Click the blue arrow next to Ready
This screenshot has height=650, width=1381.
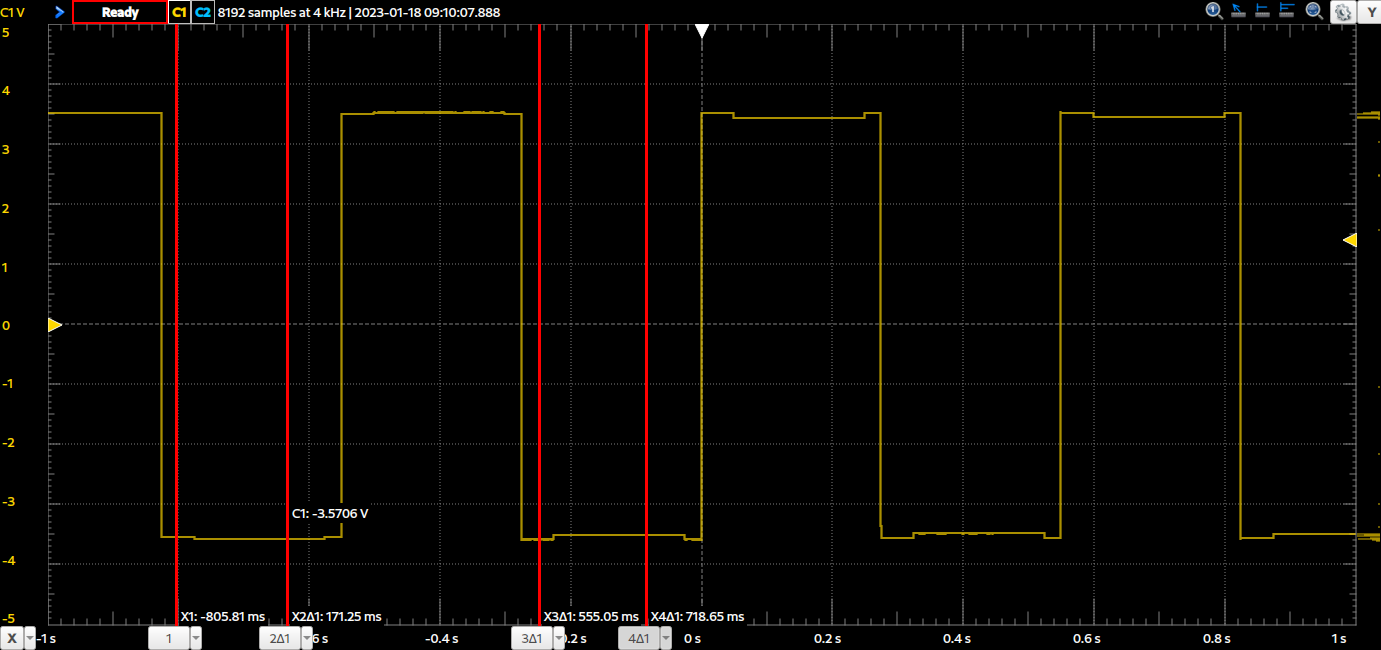[x=59, y=12]
